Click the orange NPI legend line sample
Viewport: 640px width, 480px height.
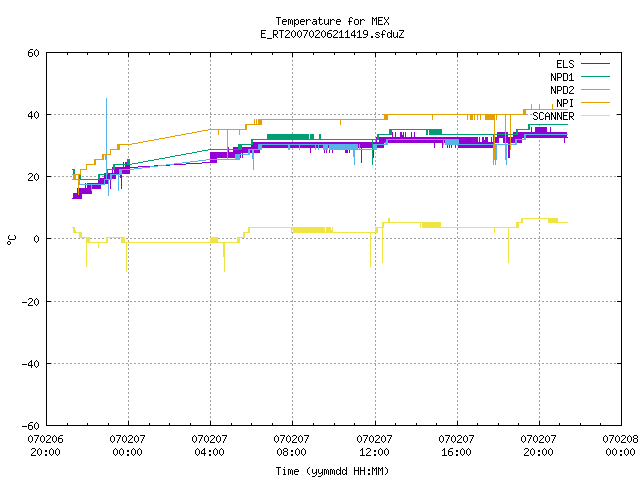(x=595, y=102)
